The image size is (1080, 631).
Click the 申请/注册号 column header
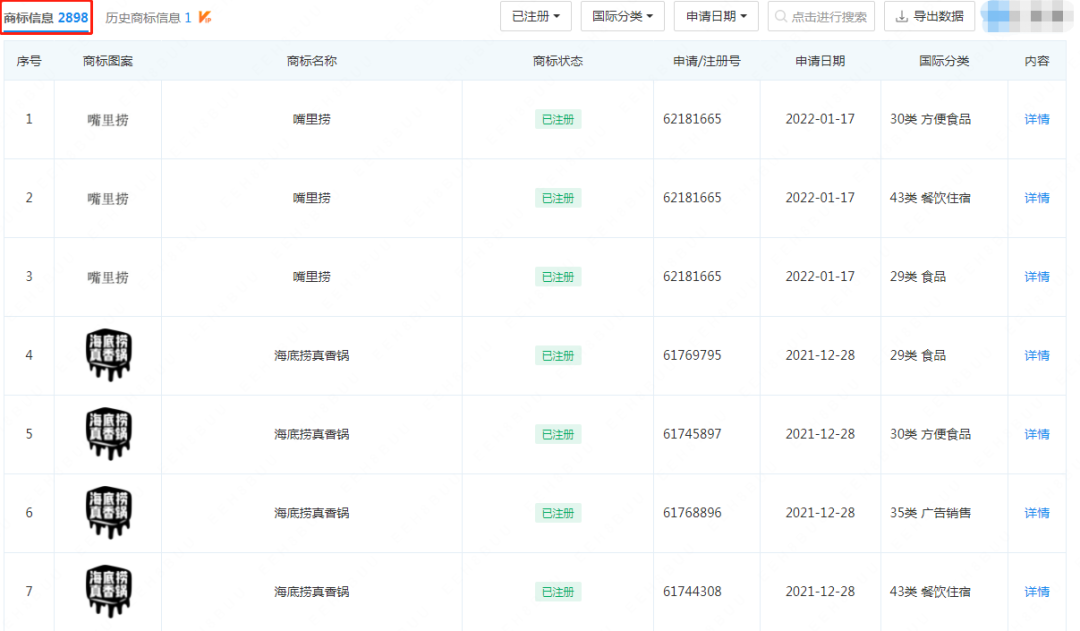pos(707,61)
